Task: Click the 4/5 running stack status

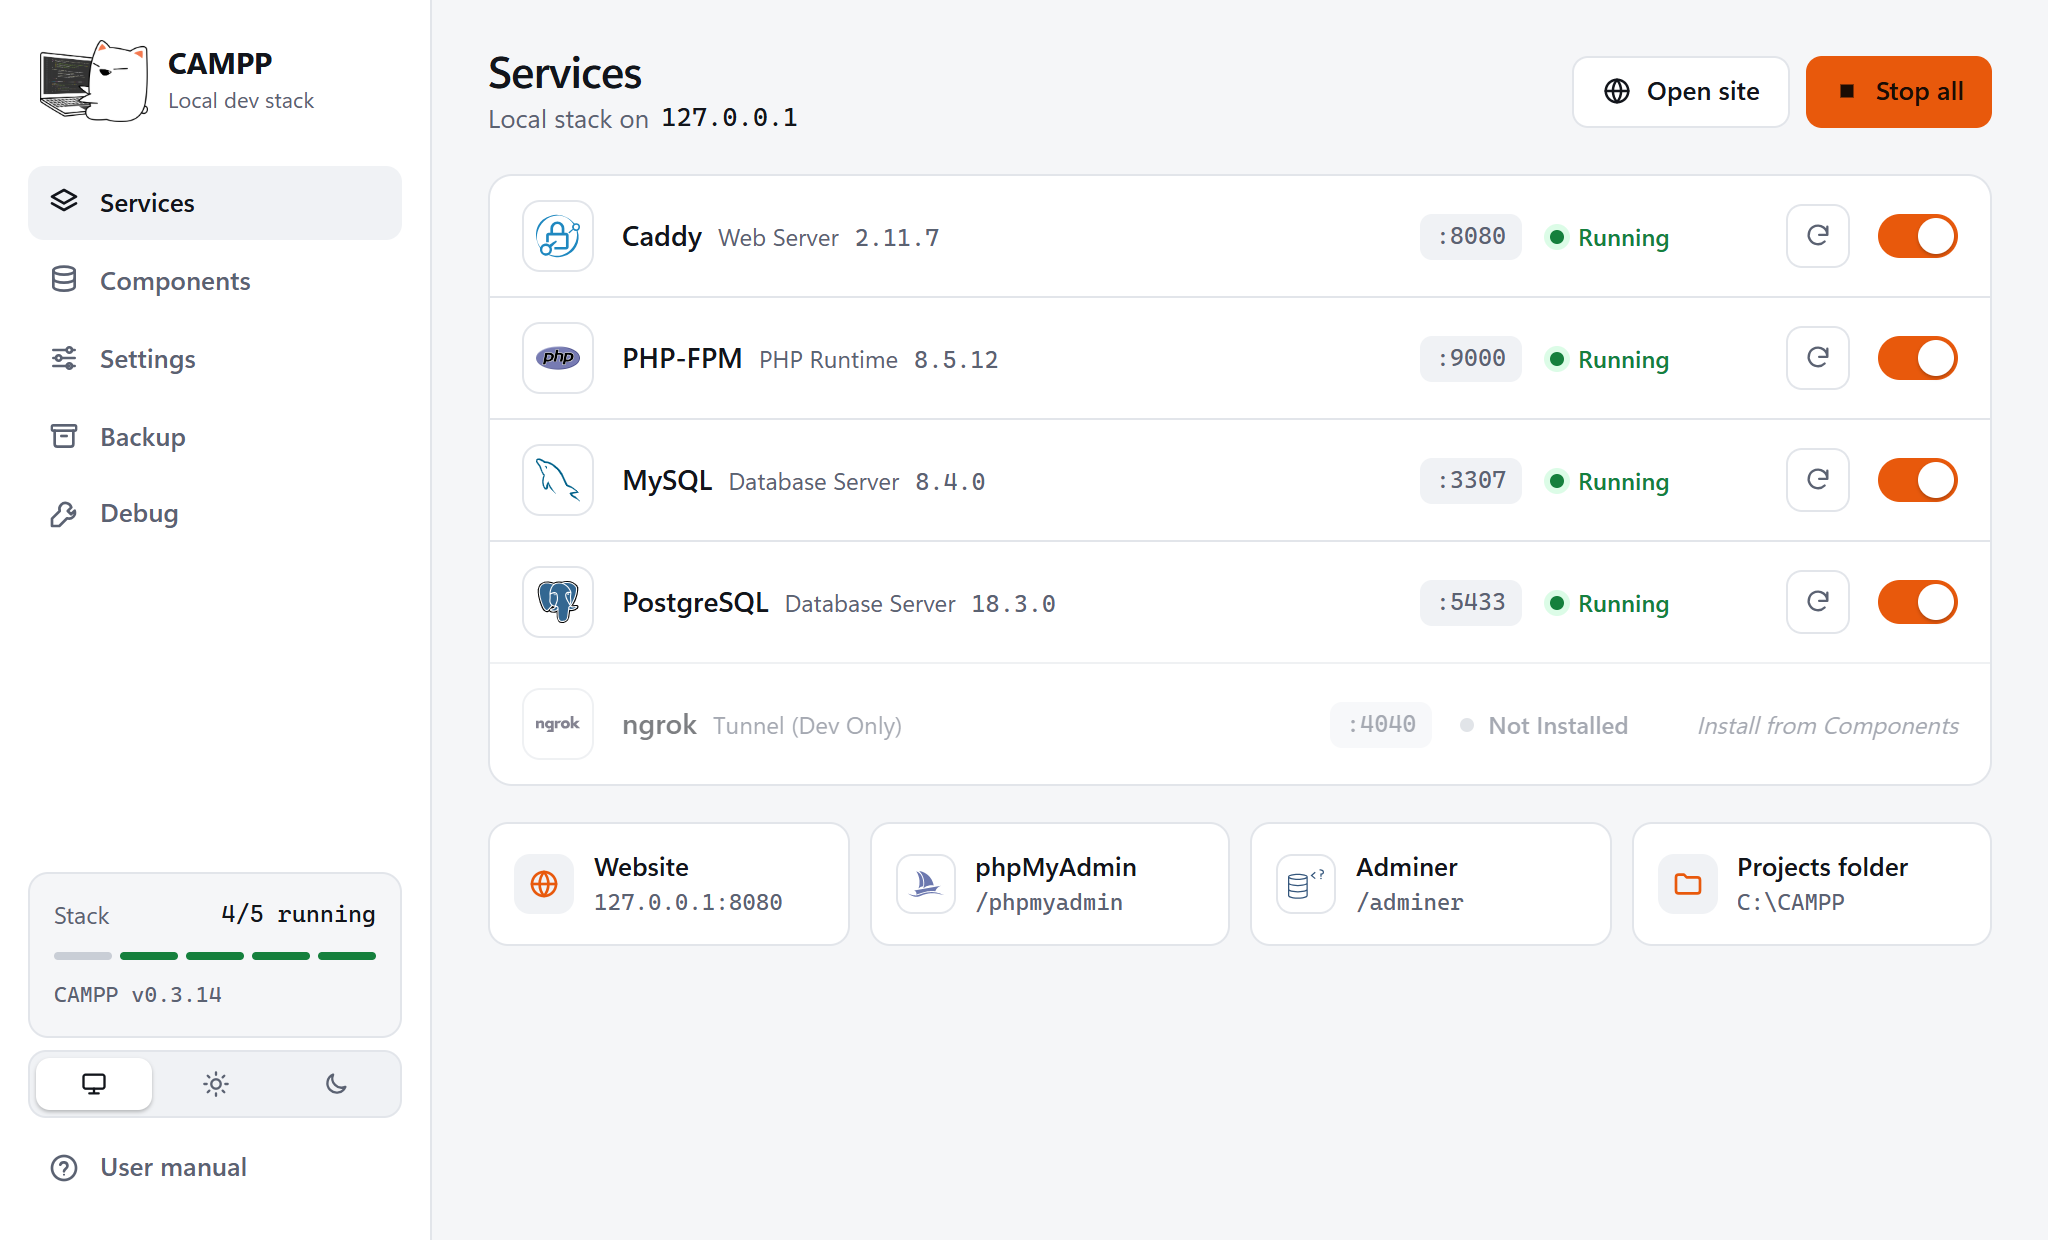Action: [298, 914]
